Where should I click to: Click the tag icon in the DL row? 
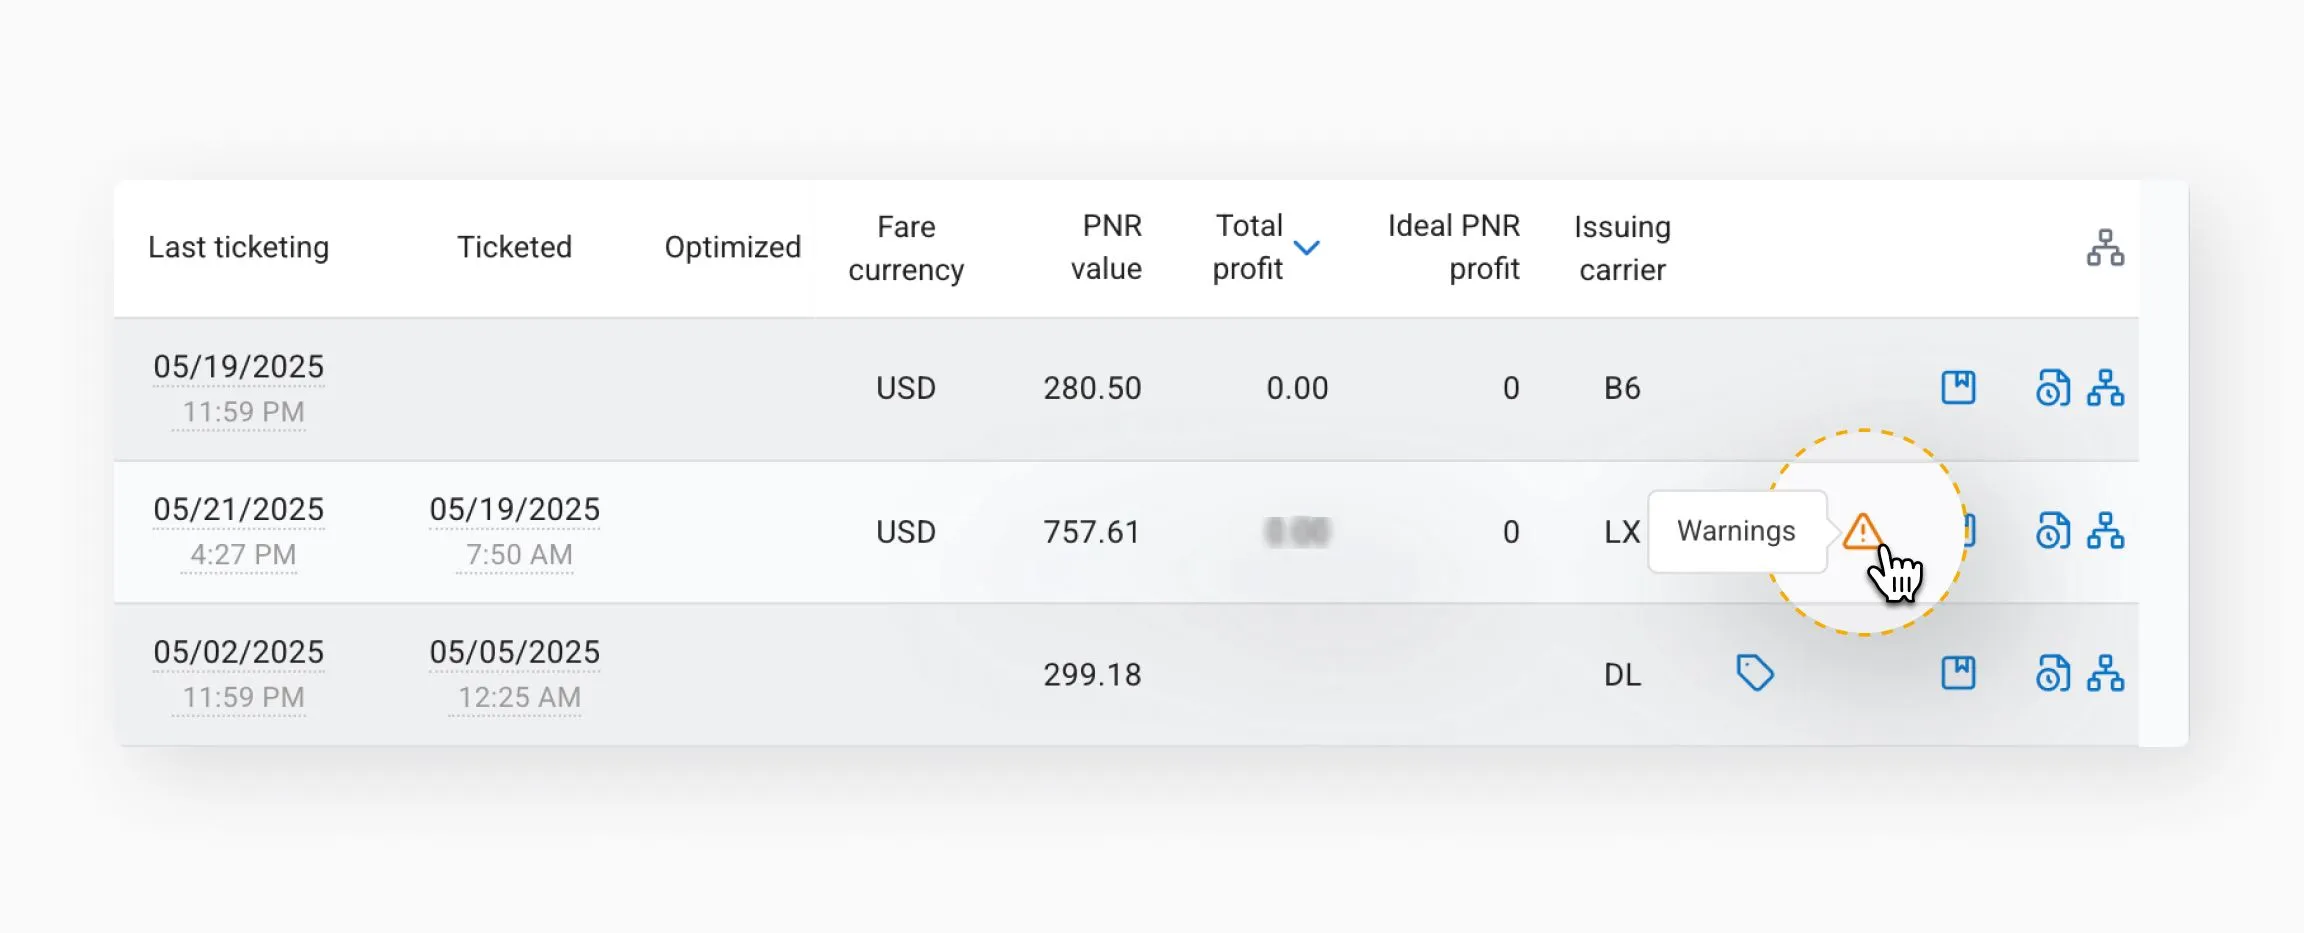[x=1755, y=673]
